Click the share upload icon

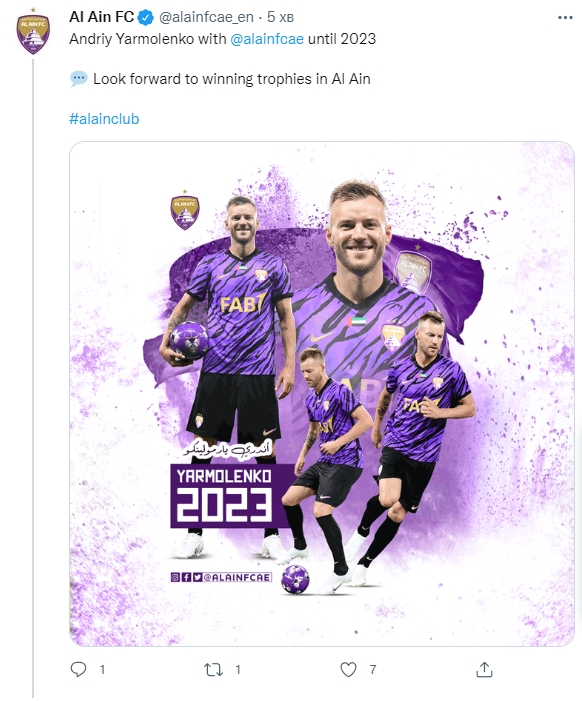click(x=484, y=669)
